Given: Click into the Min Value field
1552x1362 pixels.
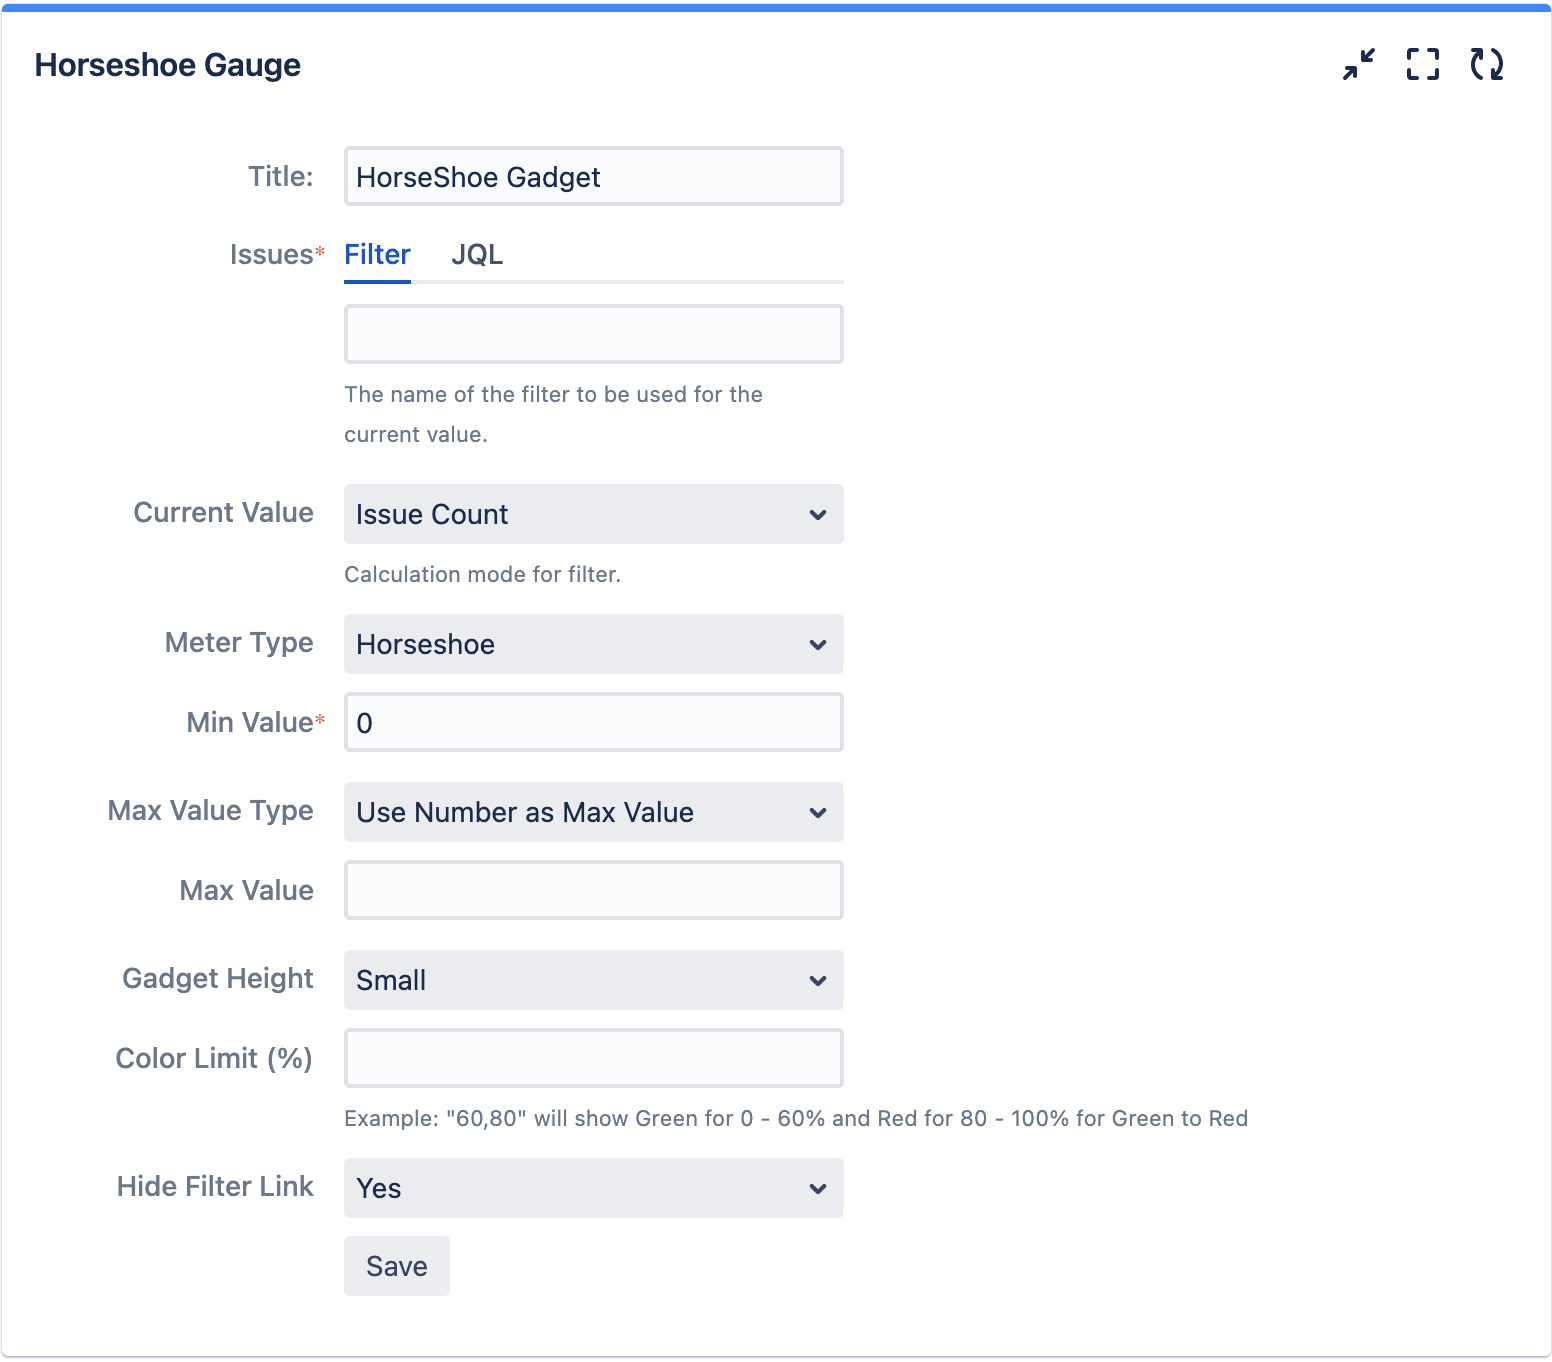Looking at the screenshot, I should point(593,723).
